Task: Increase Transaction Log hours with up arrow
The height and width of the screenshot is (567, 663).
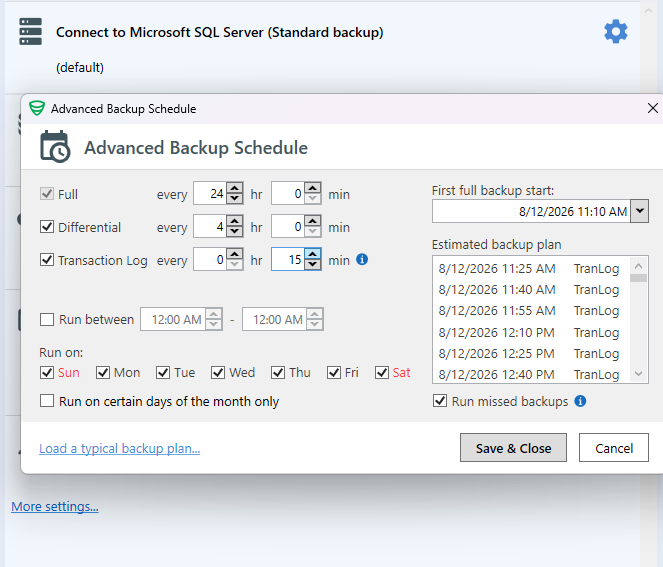Action: coord(235,254)
